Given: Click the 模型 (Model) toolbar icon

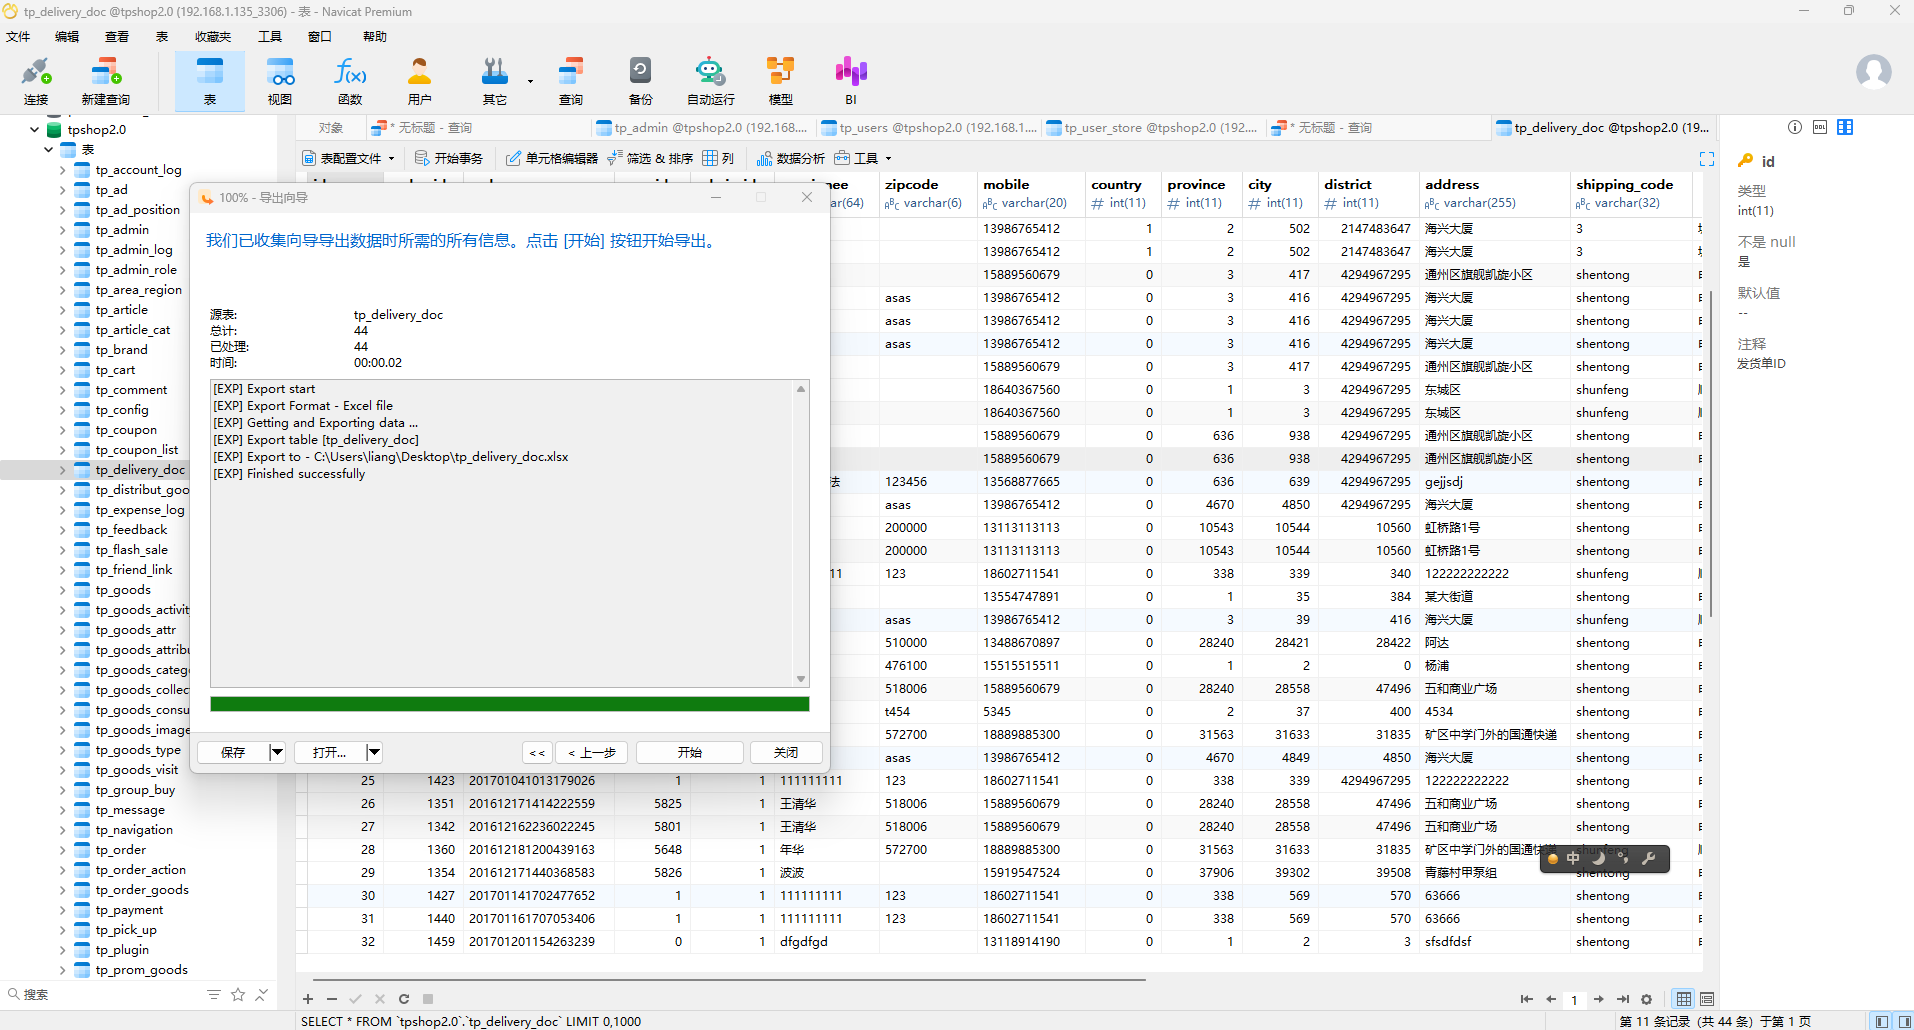Looking at the screenshot, I should [x=780, y=81].
